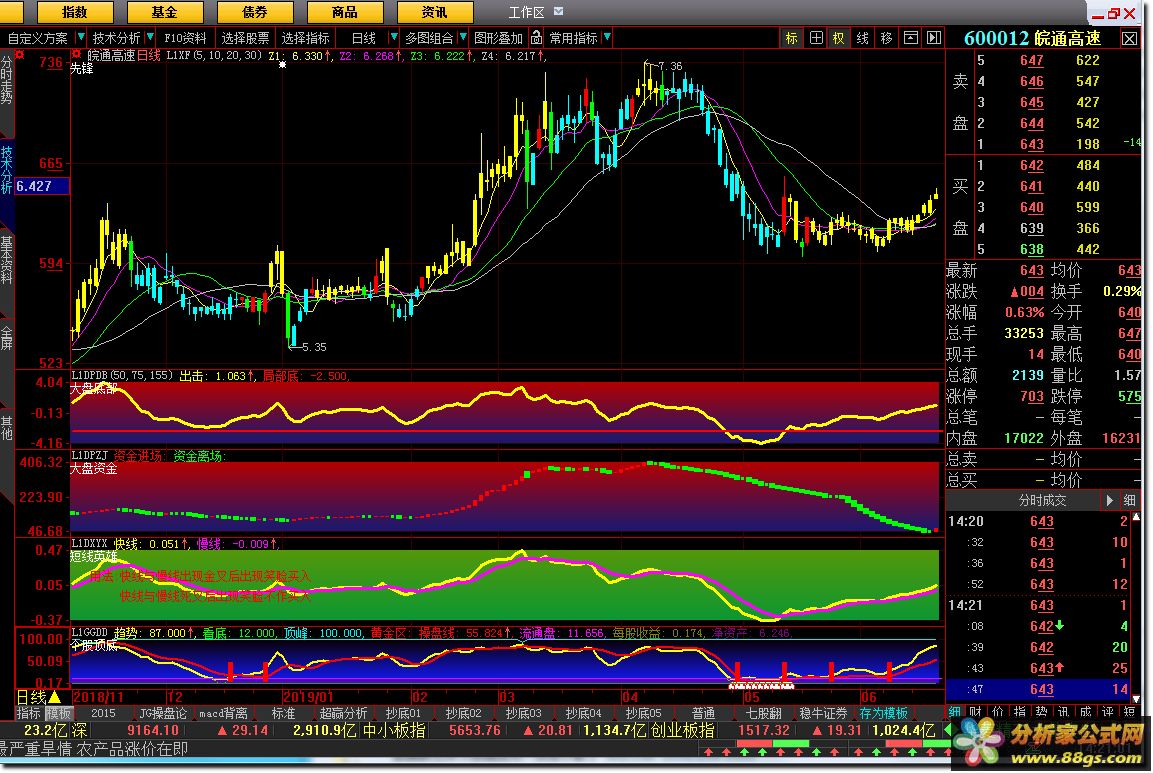Open the 商品 top menu button
This screenshot has height=773, width=1153.
[344, 12]
